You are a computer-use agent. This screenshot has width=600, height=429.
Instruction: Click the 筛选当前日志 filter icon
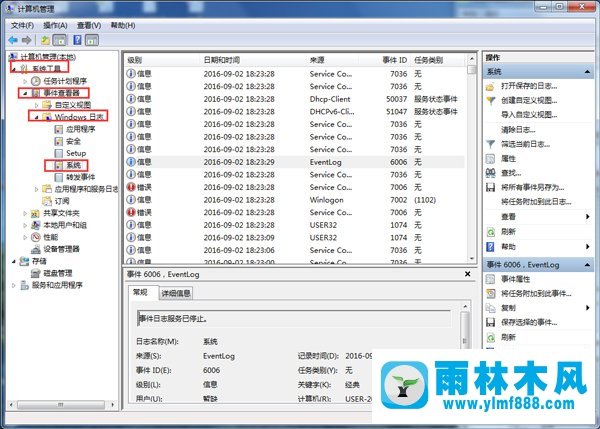[491, 144]
